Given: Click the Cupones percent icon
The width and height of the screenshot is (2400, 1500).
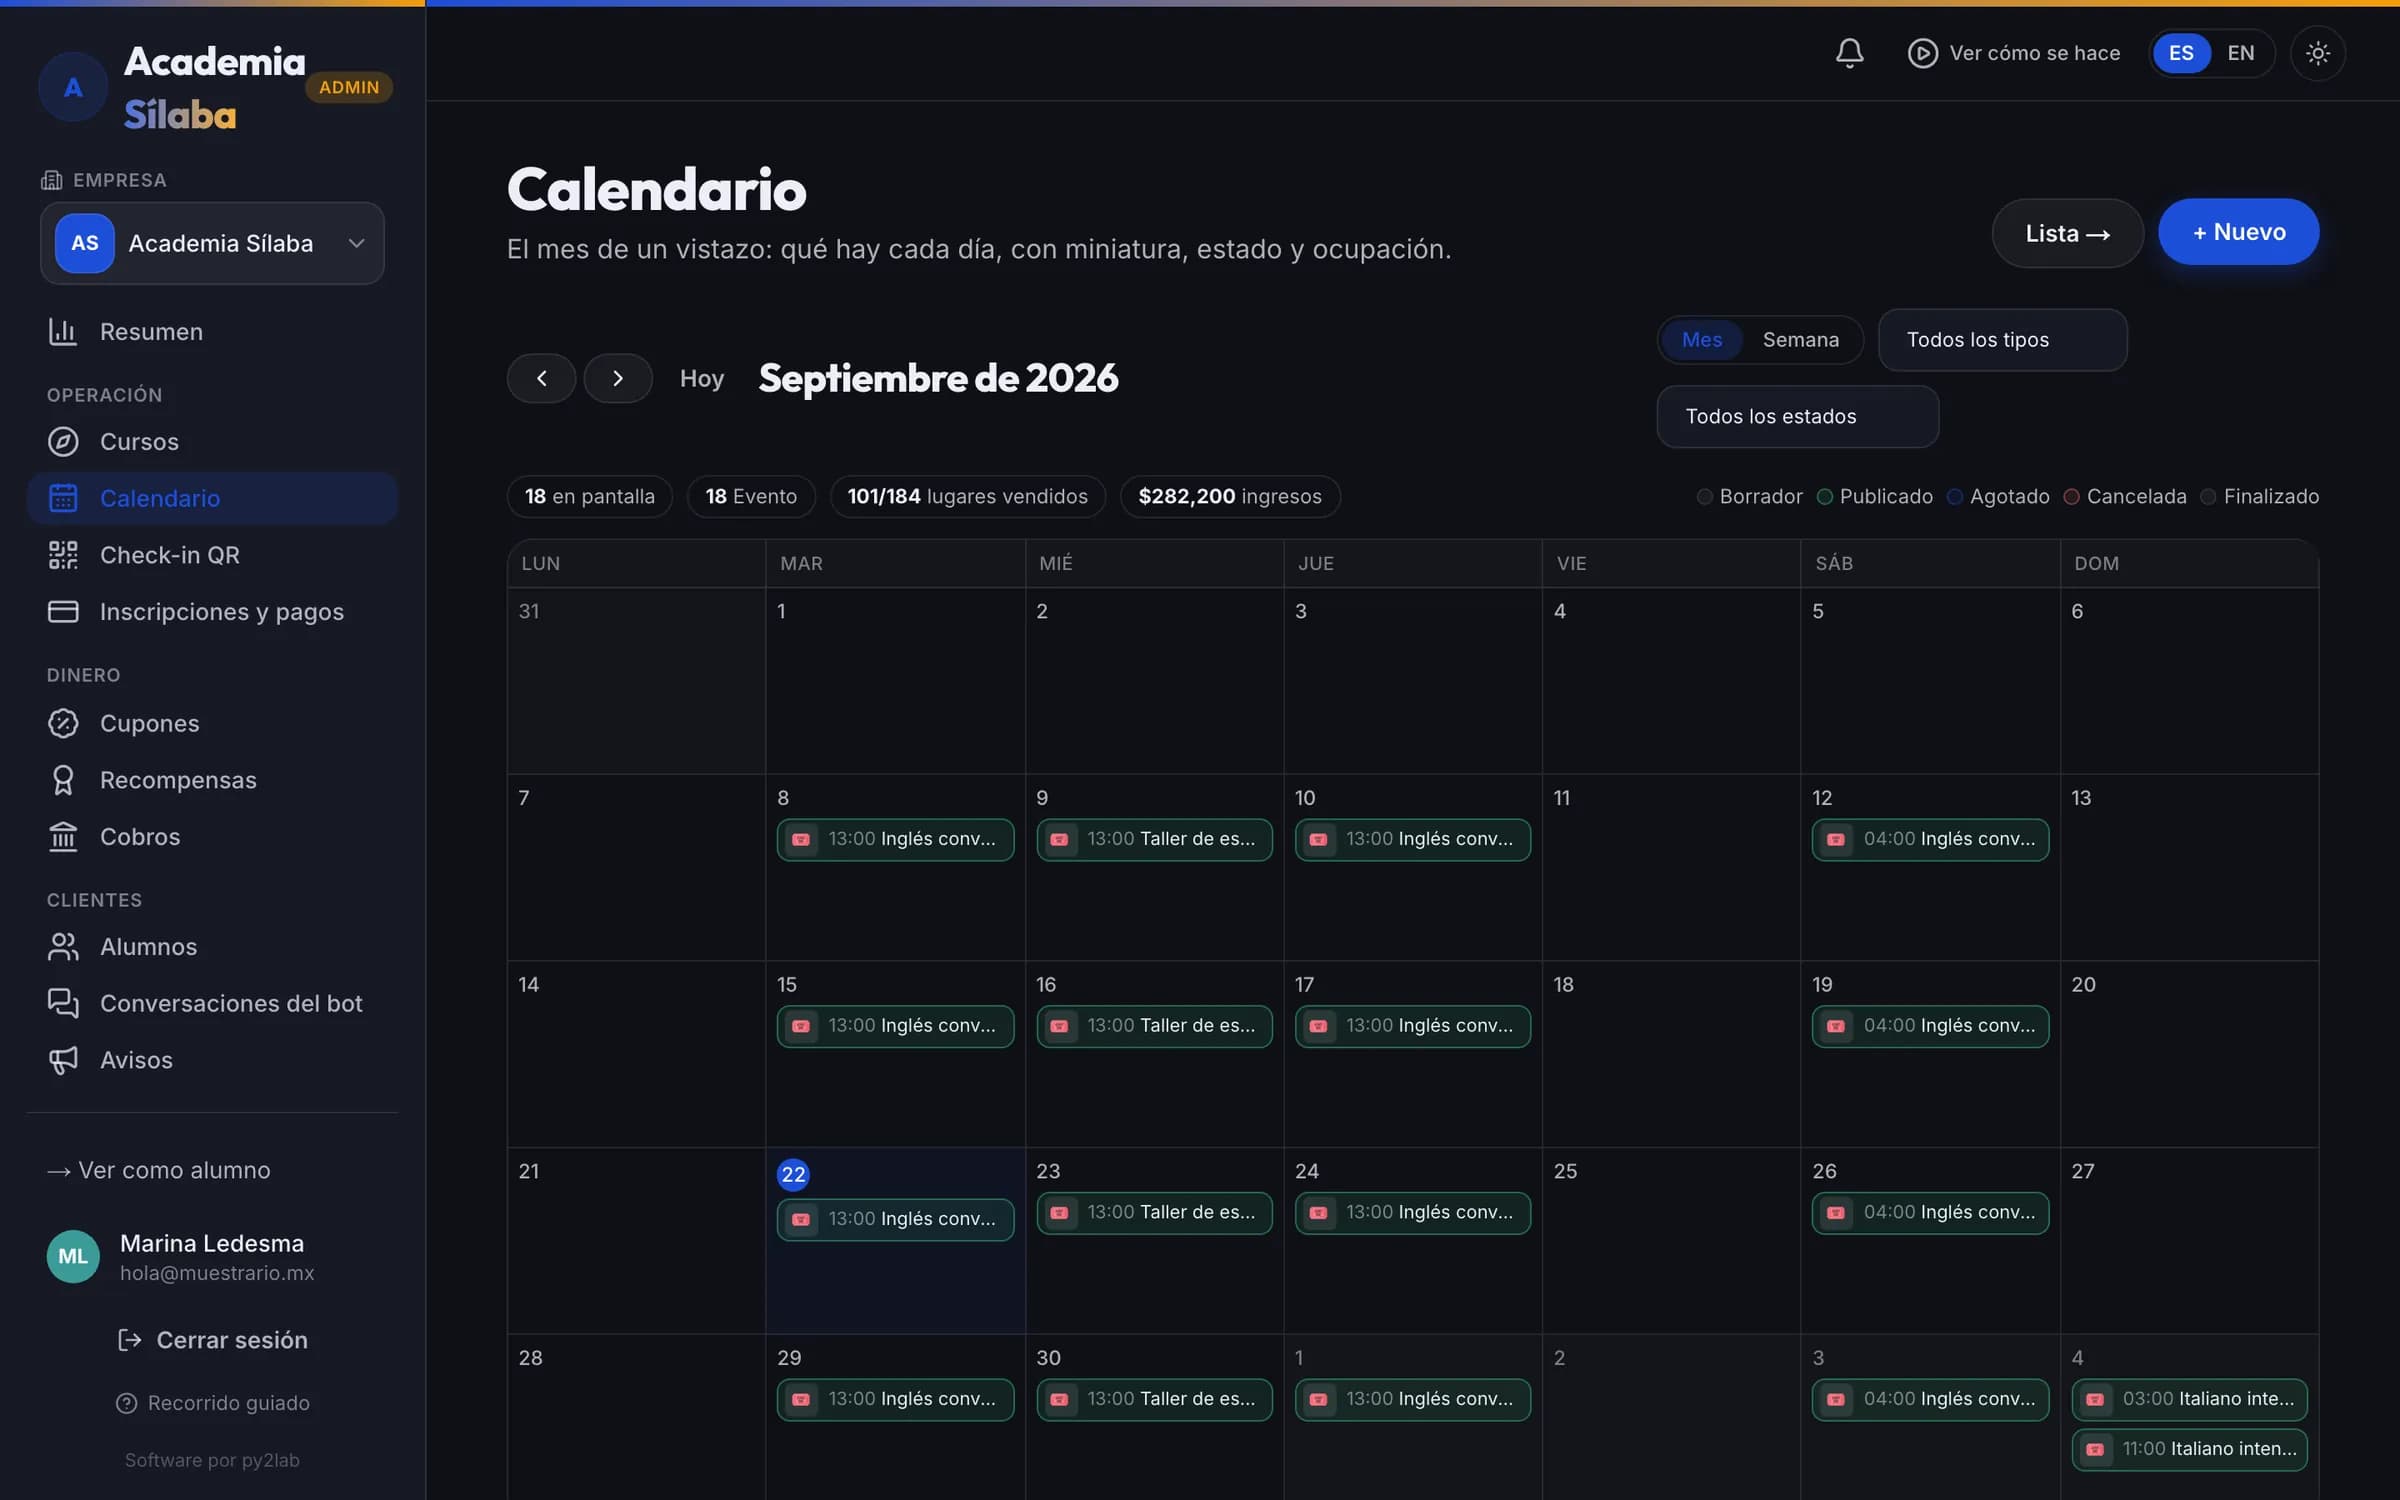Looking at the screenshot, I should [x=63, y=723].
